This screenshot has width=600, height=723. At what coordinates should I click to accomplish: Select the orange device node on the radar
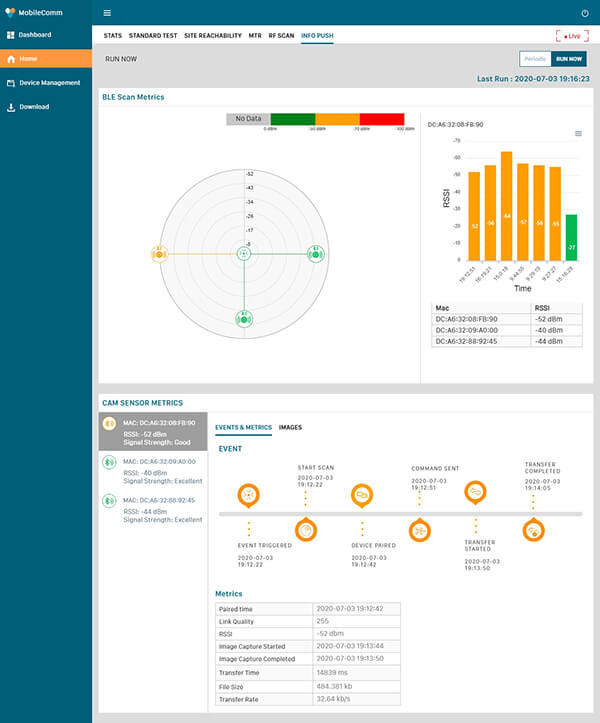pyautogui.click(x=158, y=254)
